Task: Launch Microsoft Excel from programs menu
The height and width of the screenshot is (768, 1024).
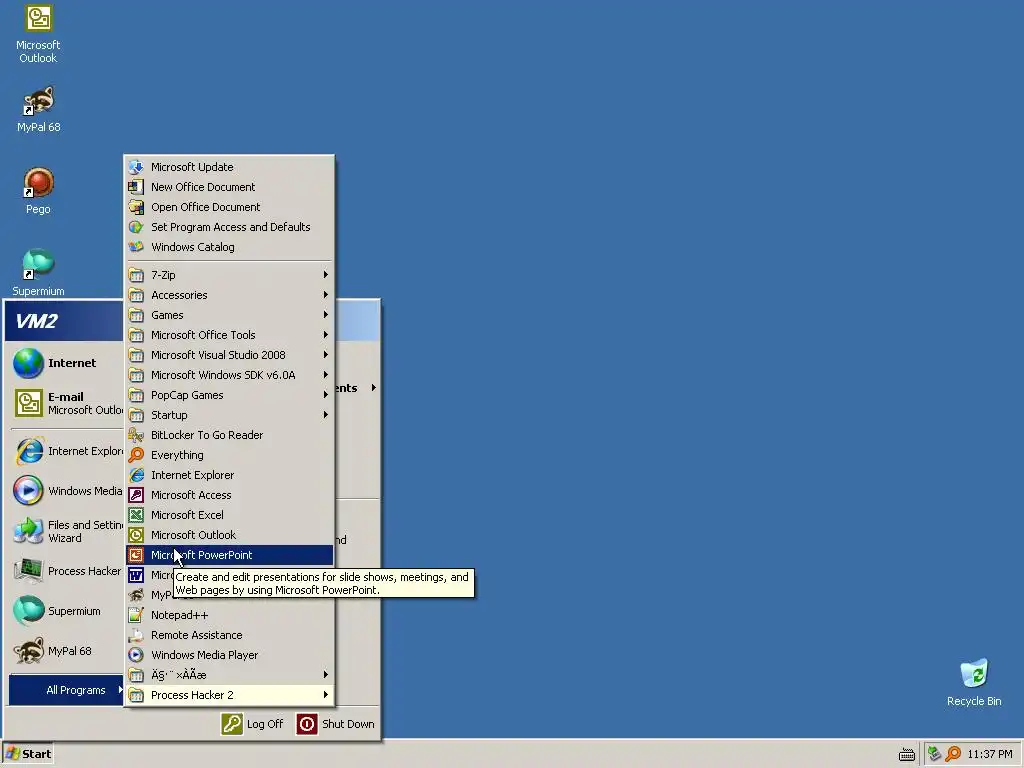Action: tap(229, 515)
